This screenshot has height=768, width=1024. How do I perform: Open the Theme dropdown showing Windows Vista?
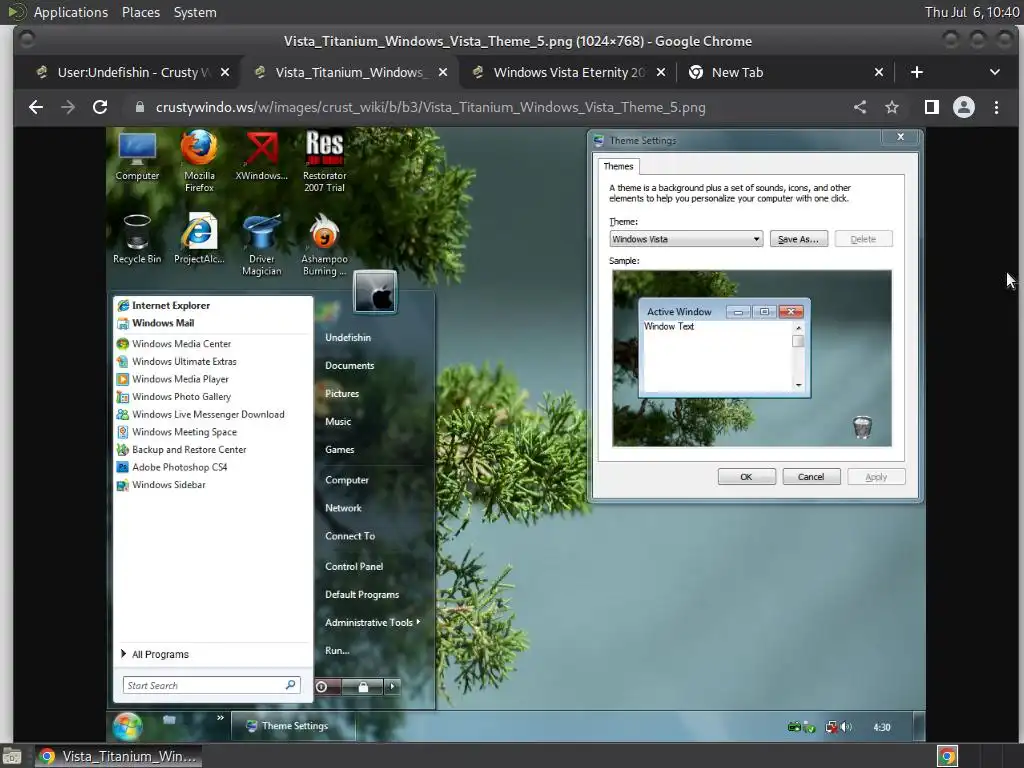click(686, 239)
